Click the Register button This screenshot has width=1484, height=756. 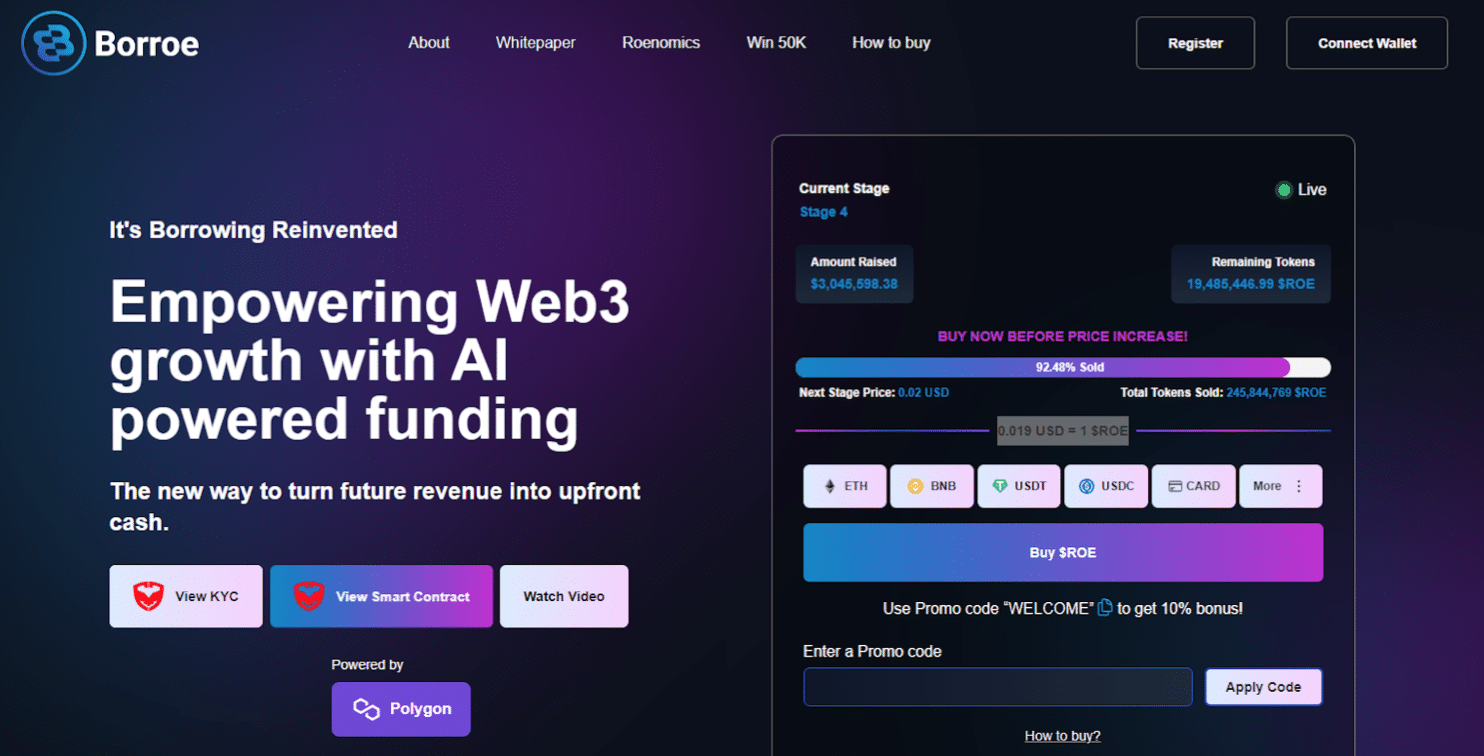[x=1195, y=43]
